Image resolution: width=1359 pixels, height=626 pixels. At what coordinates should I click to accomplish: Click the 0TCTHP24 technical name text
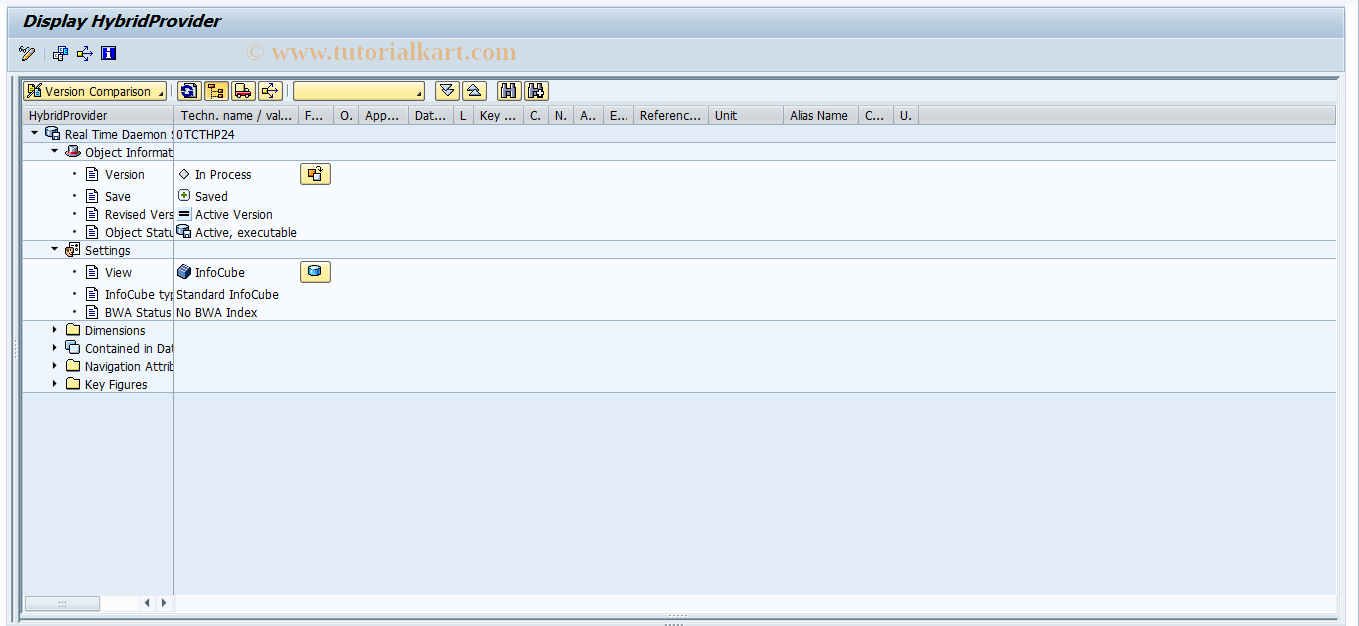coord(206,134)
